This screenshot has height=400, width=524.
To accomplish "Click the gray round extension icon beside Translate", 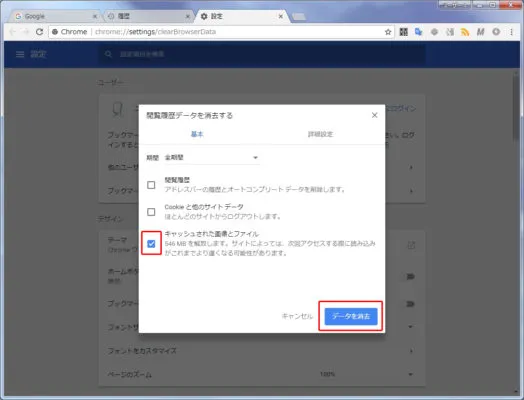I will click(x=434, y=32).
